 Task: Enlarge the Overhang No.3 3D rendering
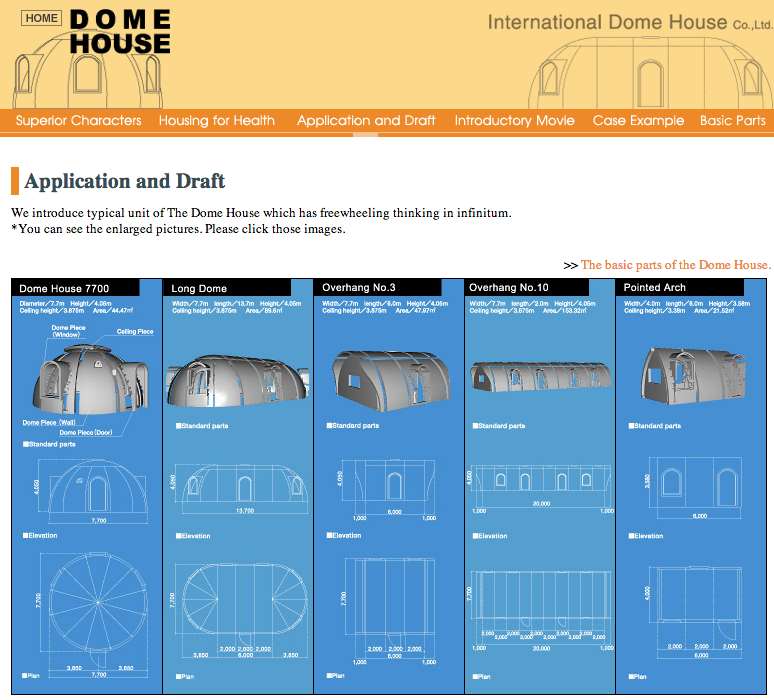(391, 381)
